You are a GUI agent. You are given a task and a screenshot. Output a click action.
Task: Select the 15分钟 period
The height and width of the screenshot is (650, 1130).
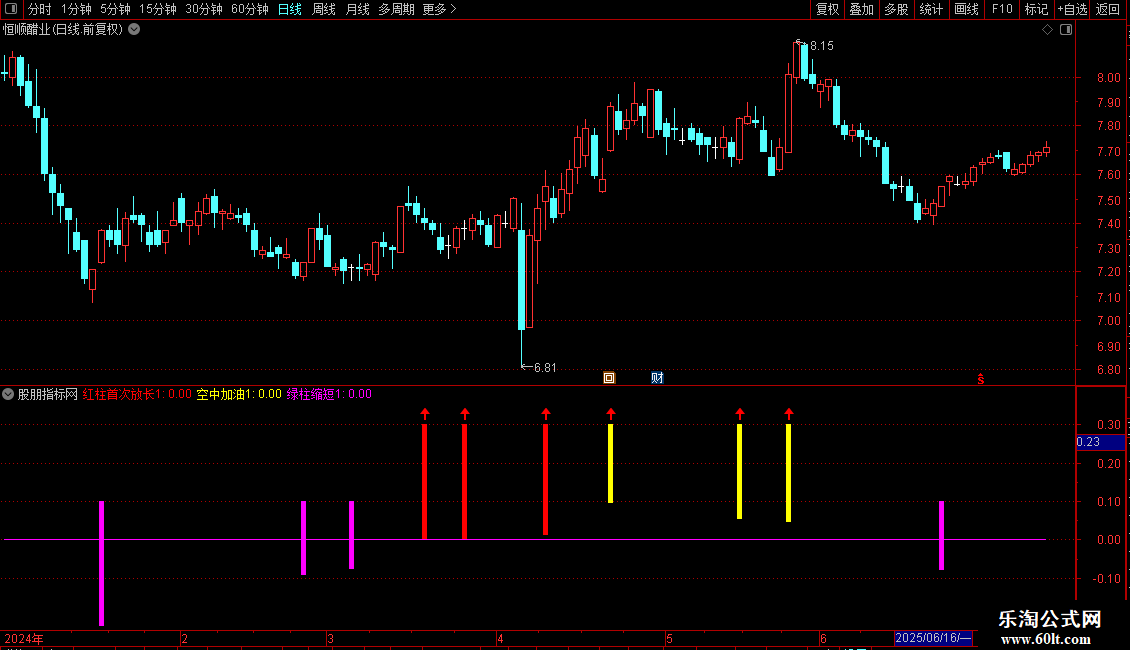tap(157, 9)
